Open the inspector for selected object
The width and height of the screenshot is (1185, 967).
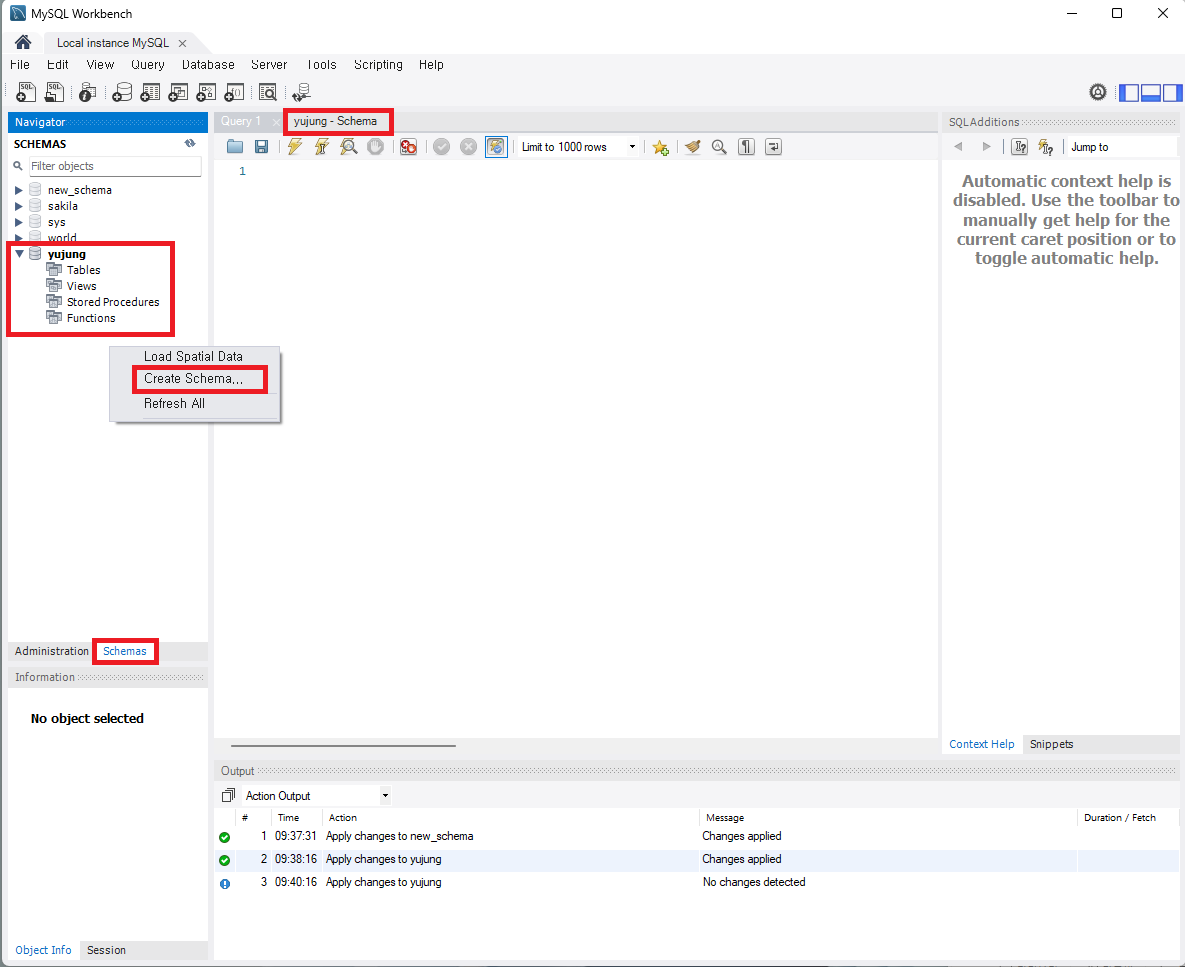tap(88, 92)
